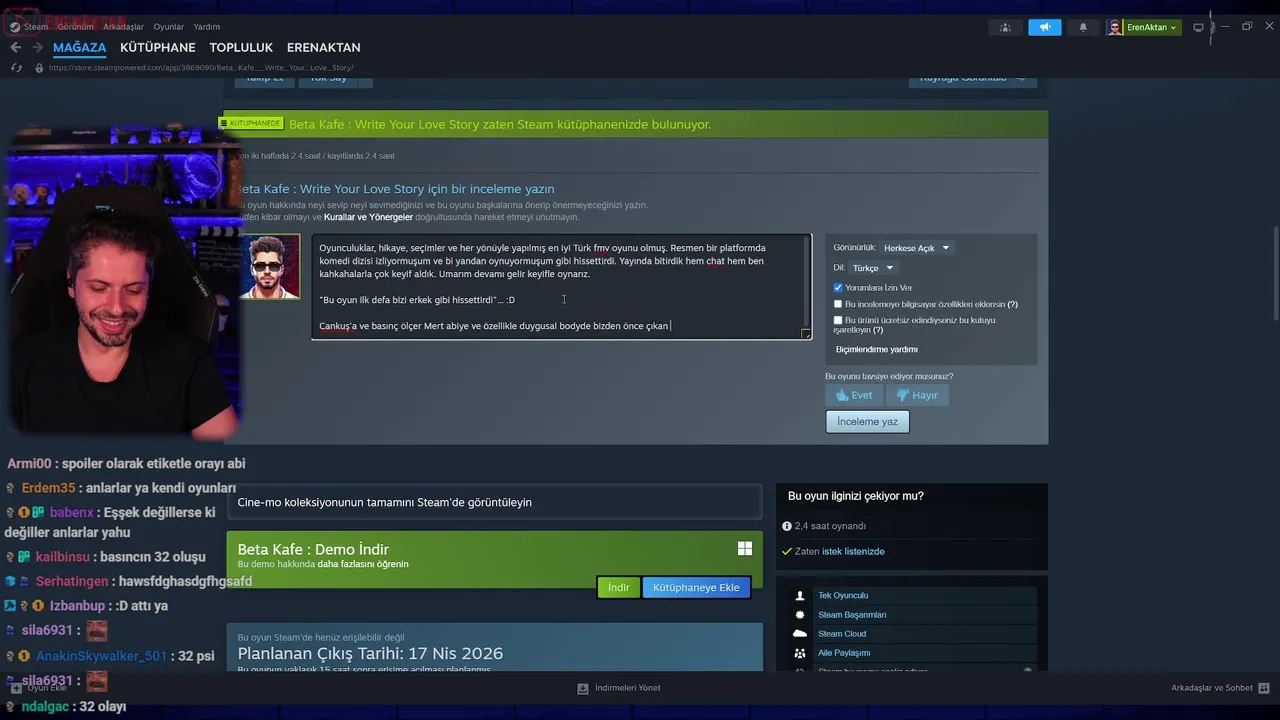Click the Windows logo on demo banner
This screenshot has height=720, width=1280.
tap(745, 548)
